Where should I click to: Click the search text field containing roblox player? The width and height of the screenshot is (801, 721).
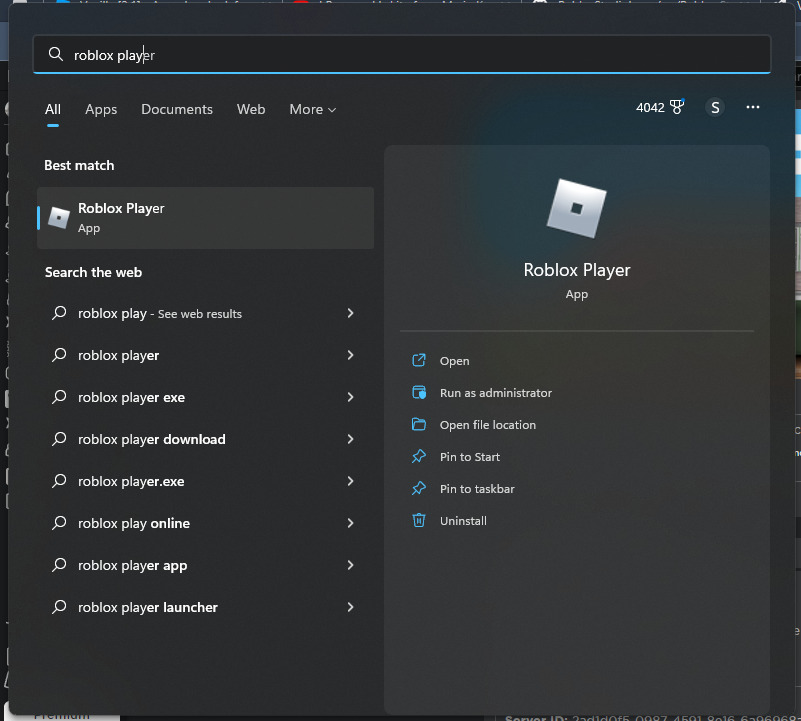point(402,54)
